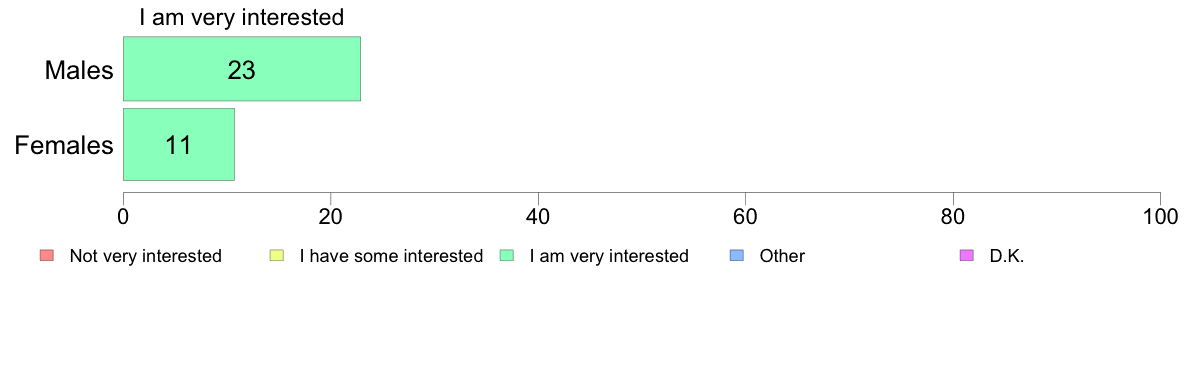Click the 0 axis tick label
1188x368 pixels.
[x=123, y=217]
